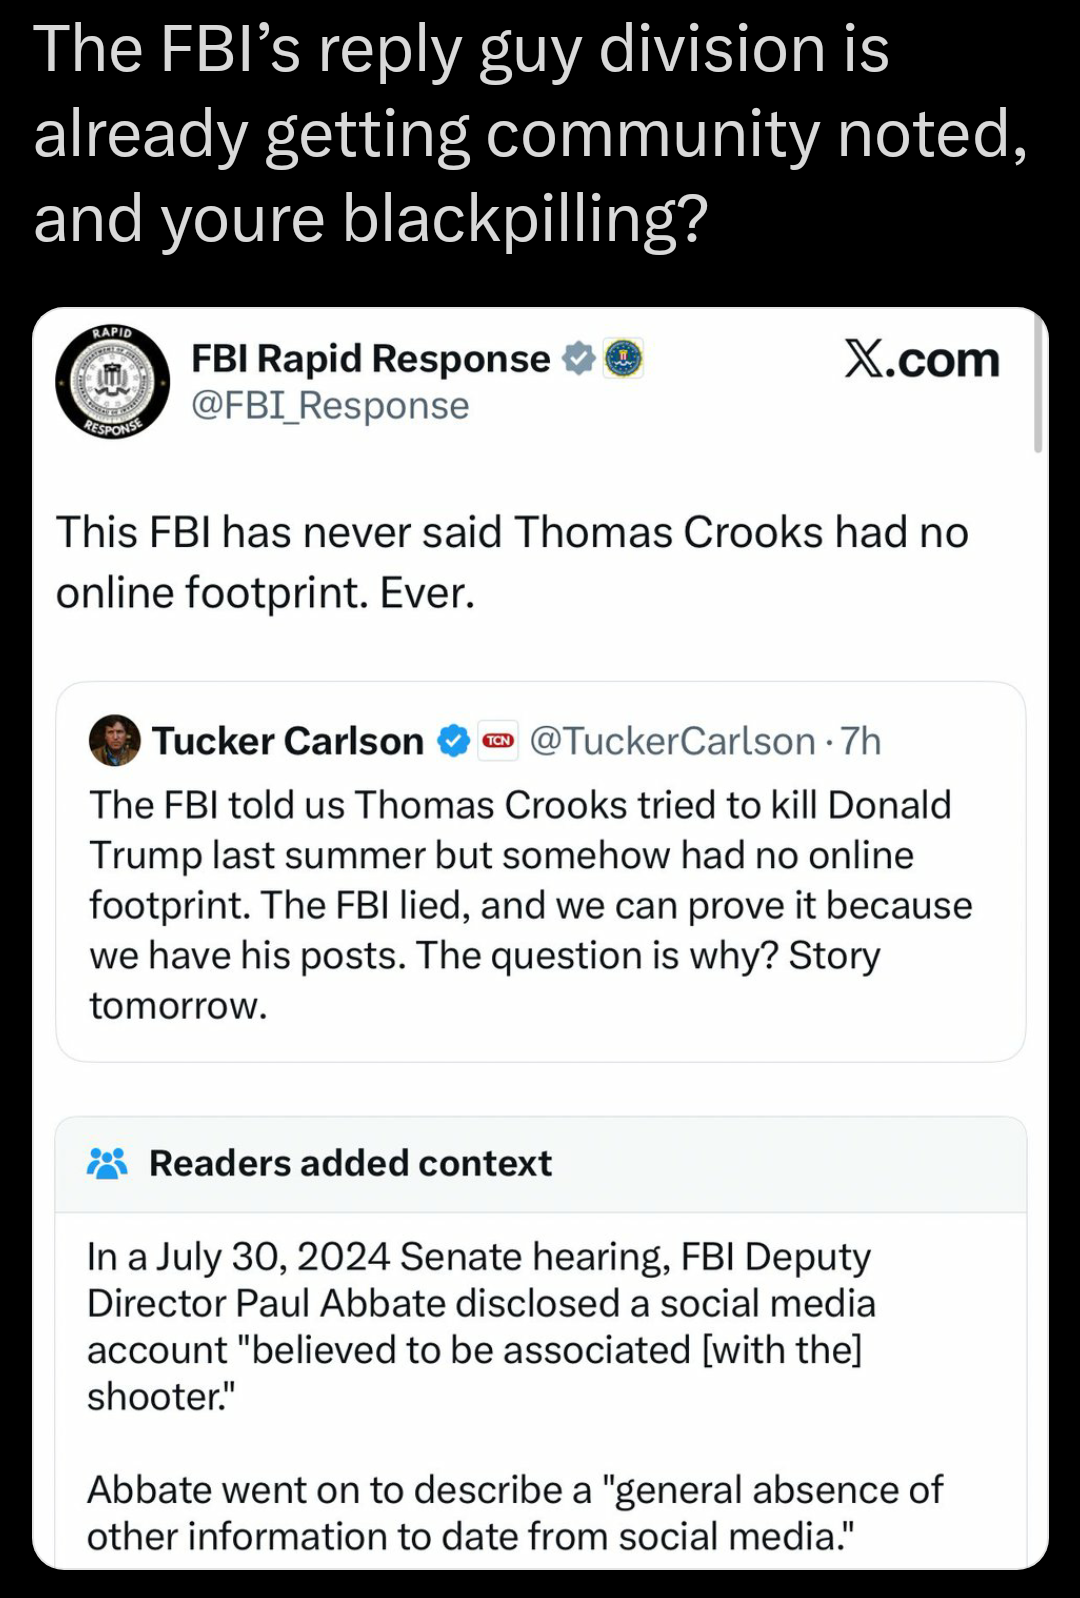Open the @FBI_Response handle
The width and height of the screenshot is (1080, 1598).
[x=330, y=406]
